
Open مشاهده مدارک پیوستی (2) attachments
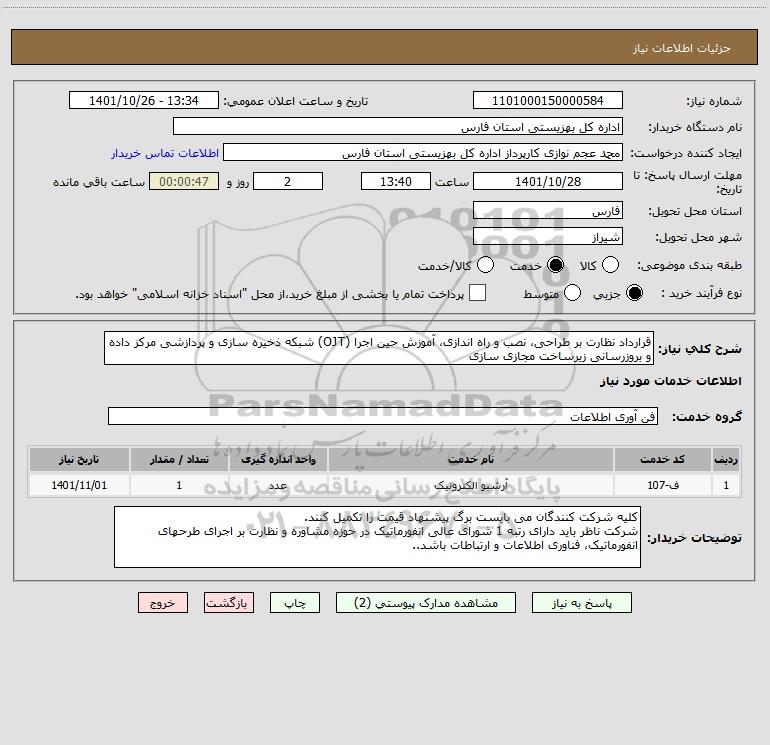point(426,603)
